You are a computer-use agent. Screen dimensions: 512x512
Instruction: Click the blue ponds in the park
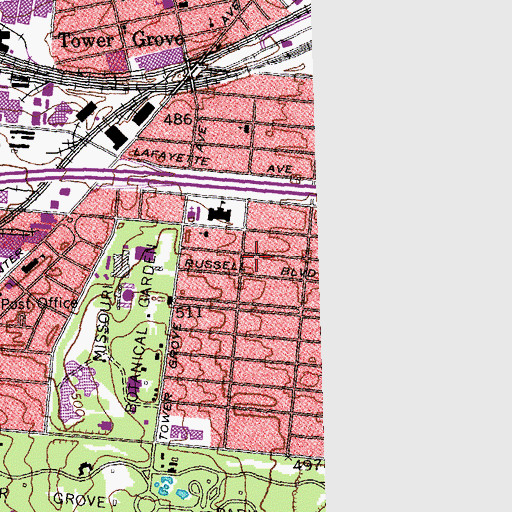[x=172, y=488]
